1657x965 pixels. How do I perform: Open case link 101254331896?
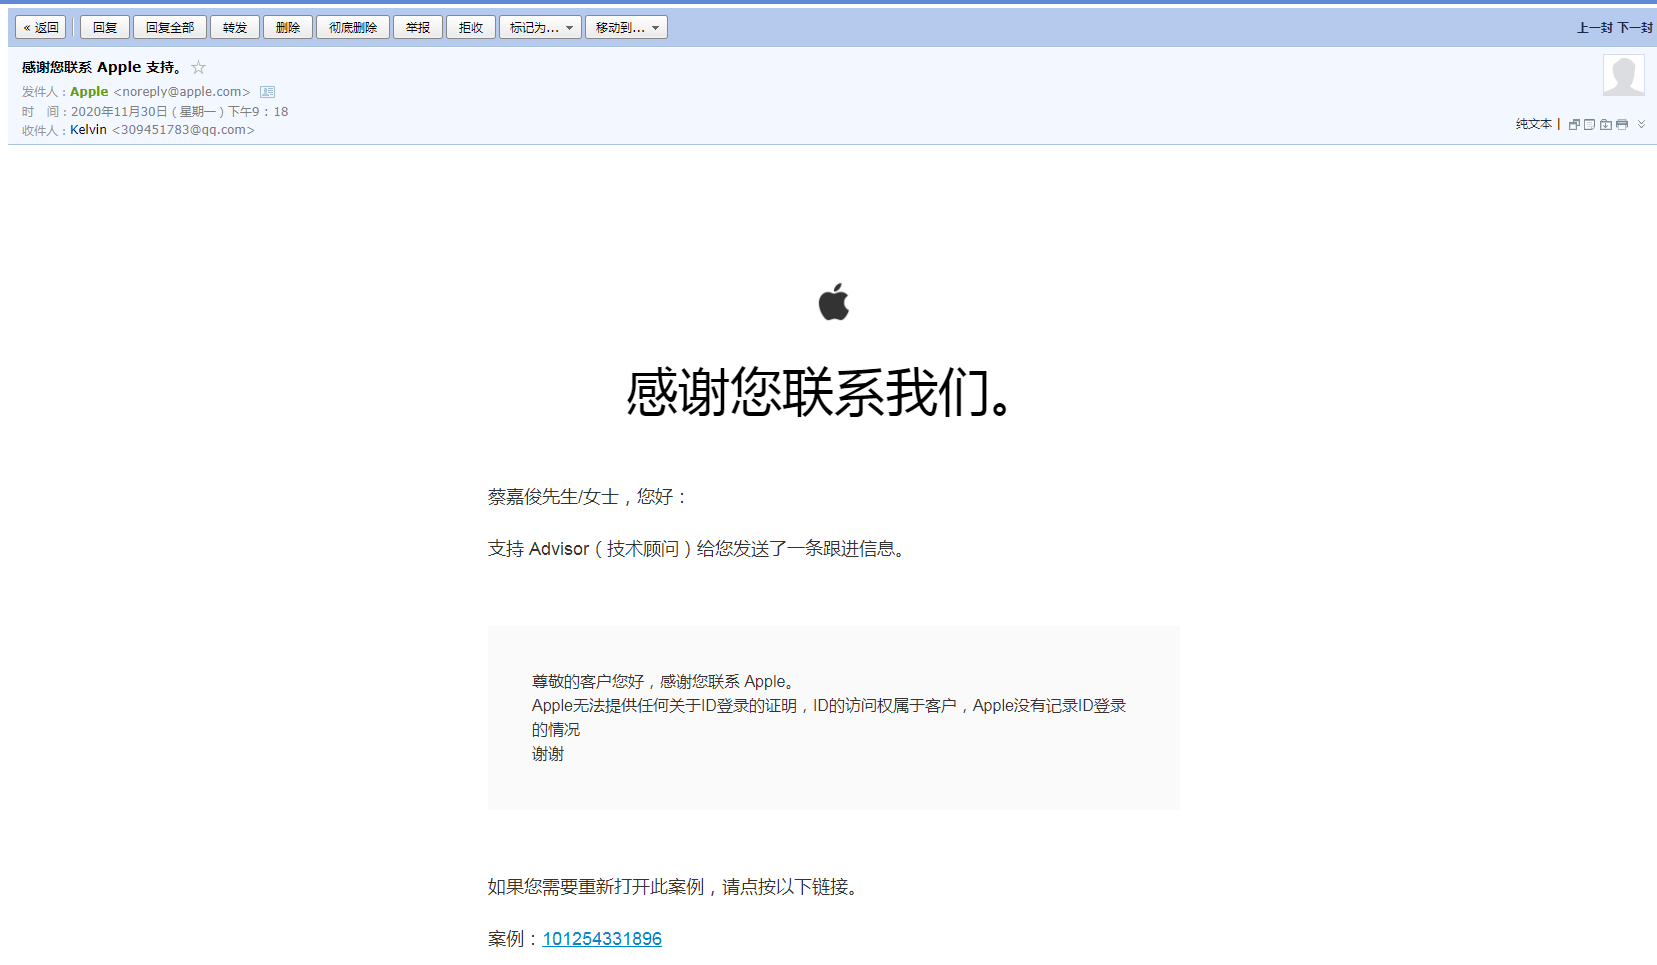602,939
